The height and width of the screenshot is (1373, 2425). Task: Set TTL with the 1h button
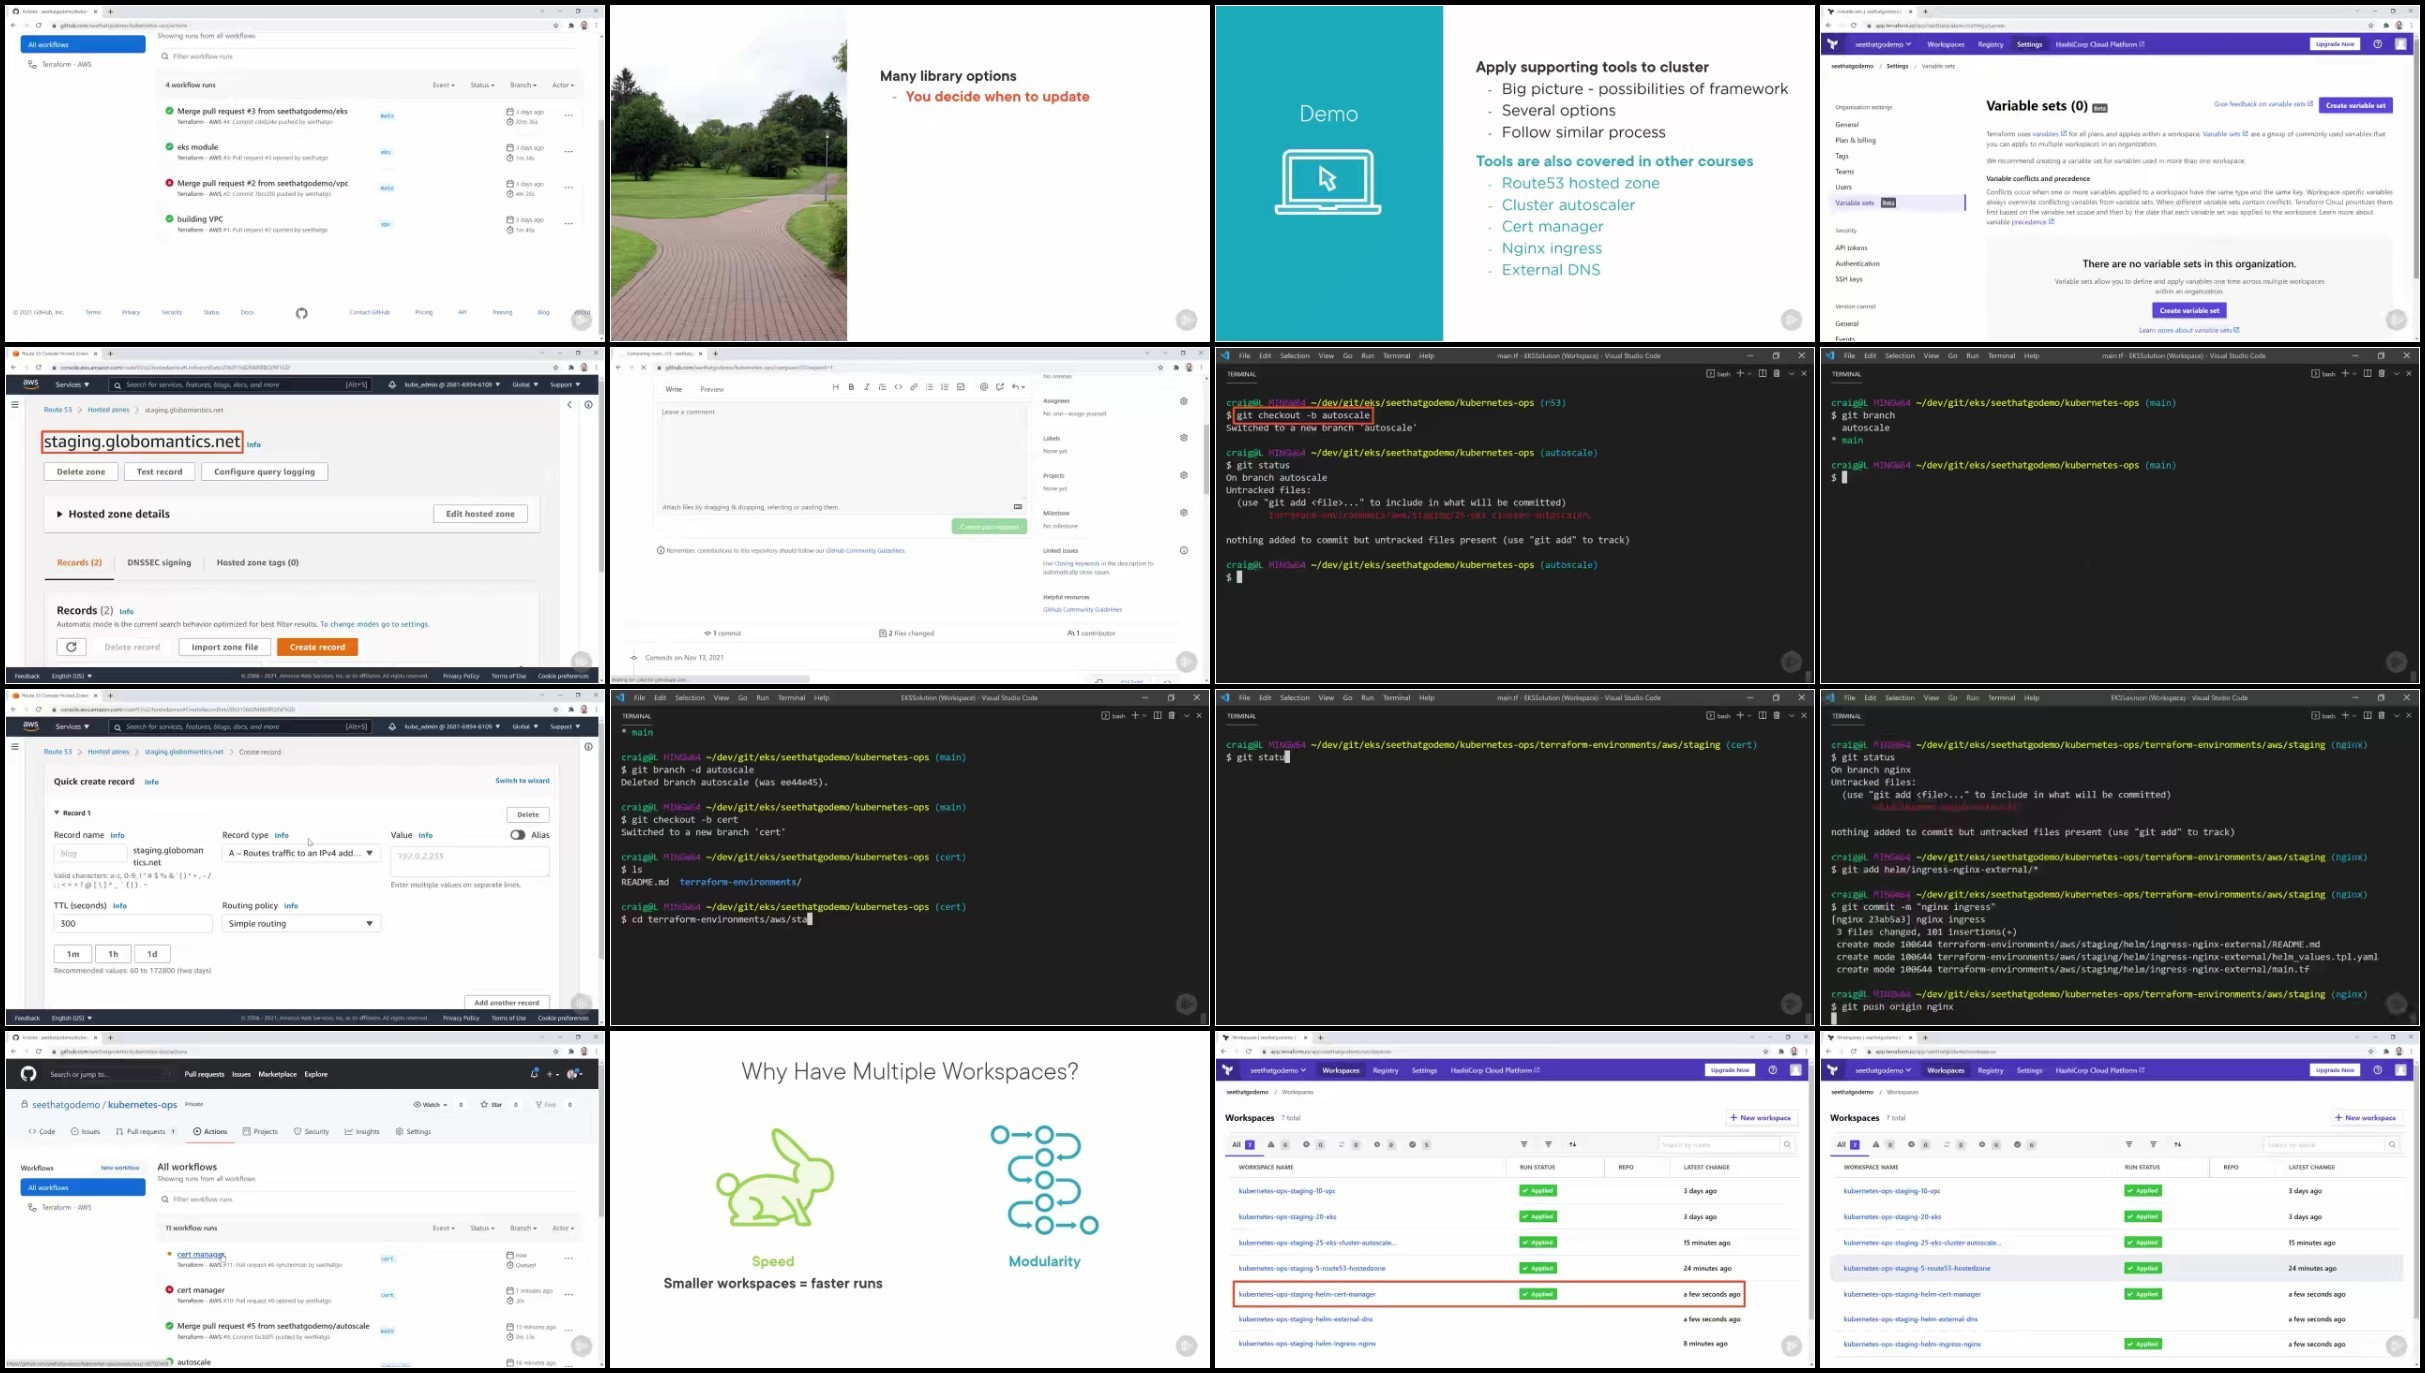pyautogui.click(x=113, y=954)
